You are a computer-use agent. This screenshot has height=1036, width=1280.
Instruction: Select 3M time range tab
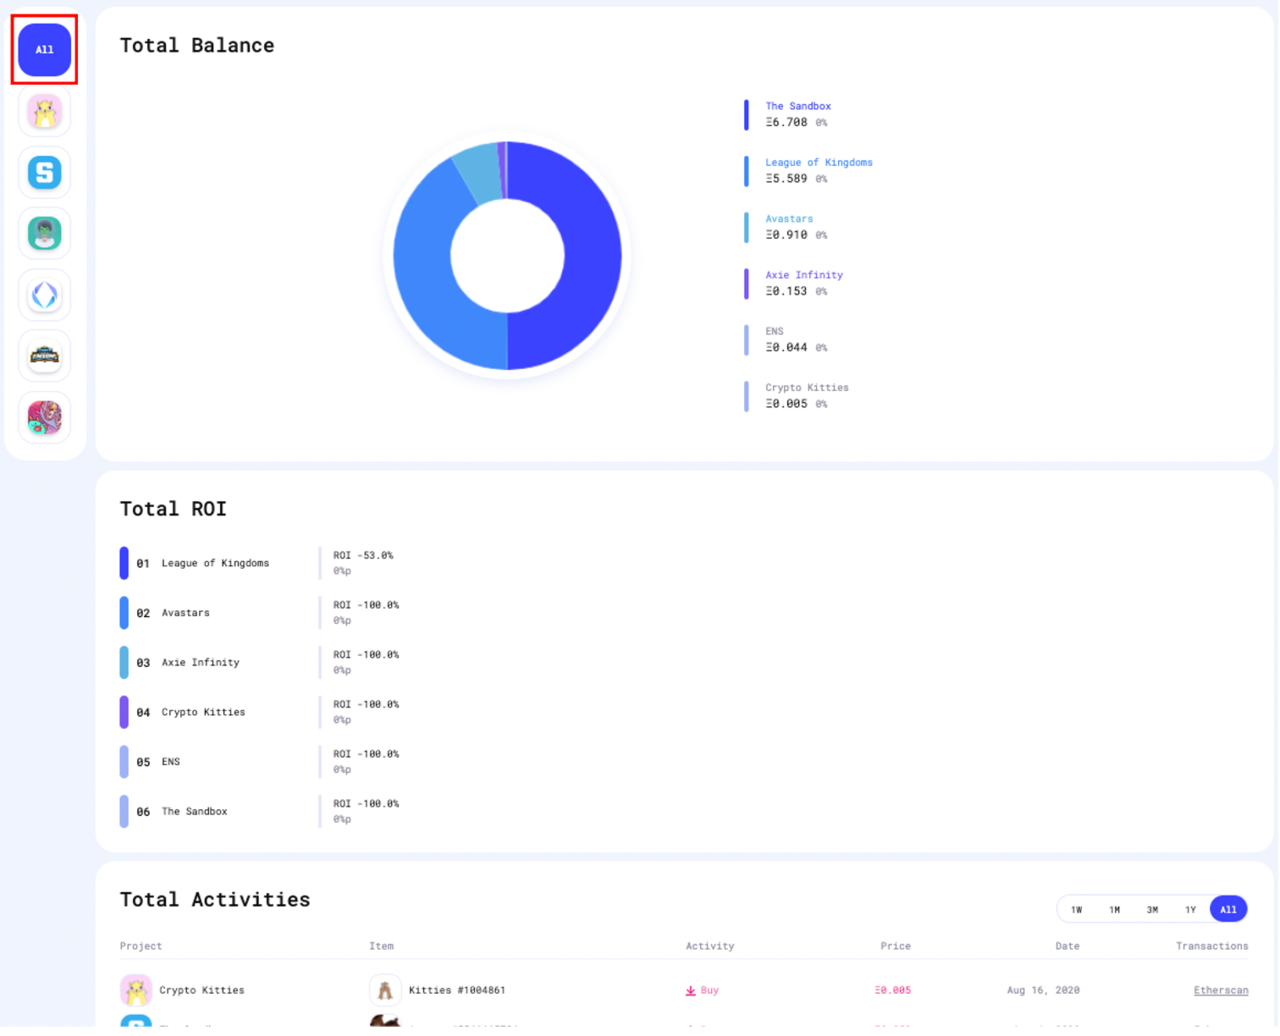click(1153, 909)
